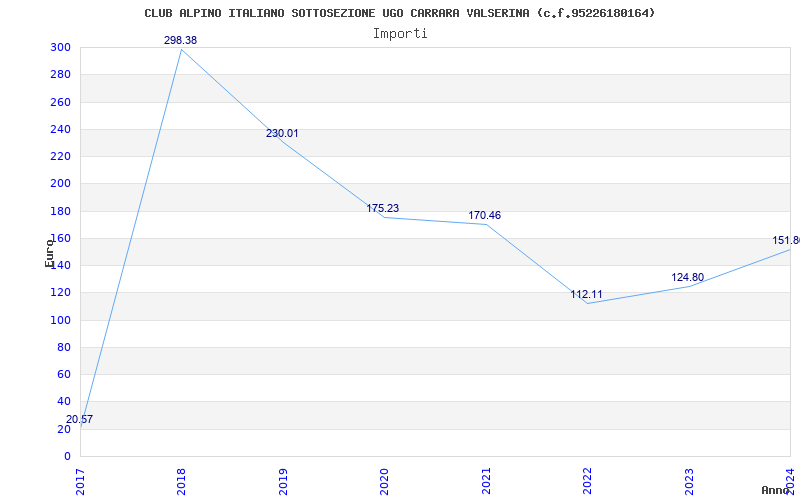800x500 pixels.
Task: Click the x-axis year 2017
Action: click(x=80, y=482)
